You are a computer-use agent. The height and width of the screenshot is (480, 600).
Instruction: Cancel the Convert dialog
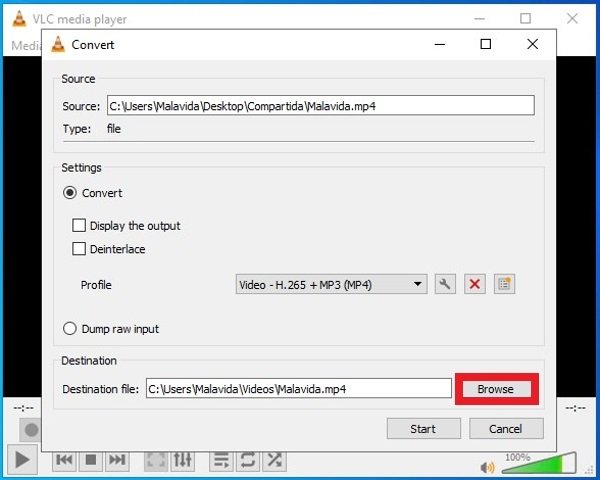click(506, 429)
